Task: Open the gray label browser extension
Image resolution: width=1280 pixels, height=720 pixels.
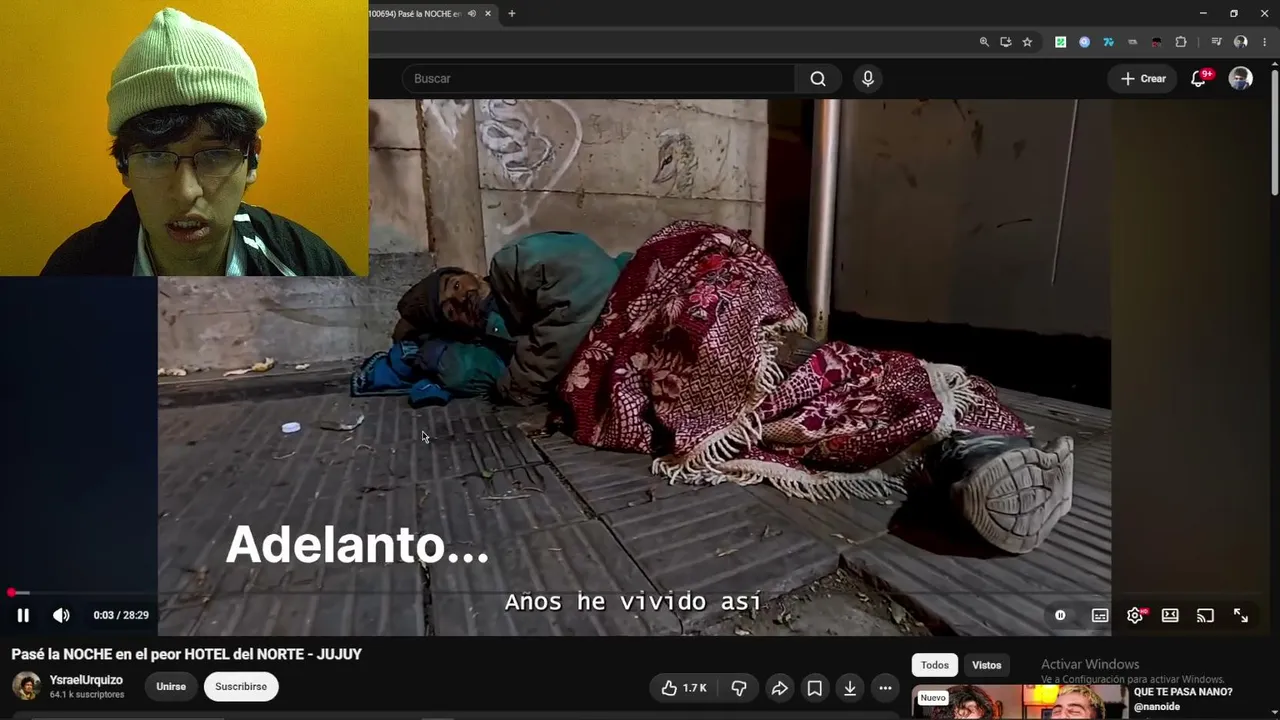Action: [1132, 42]
